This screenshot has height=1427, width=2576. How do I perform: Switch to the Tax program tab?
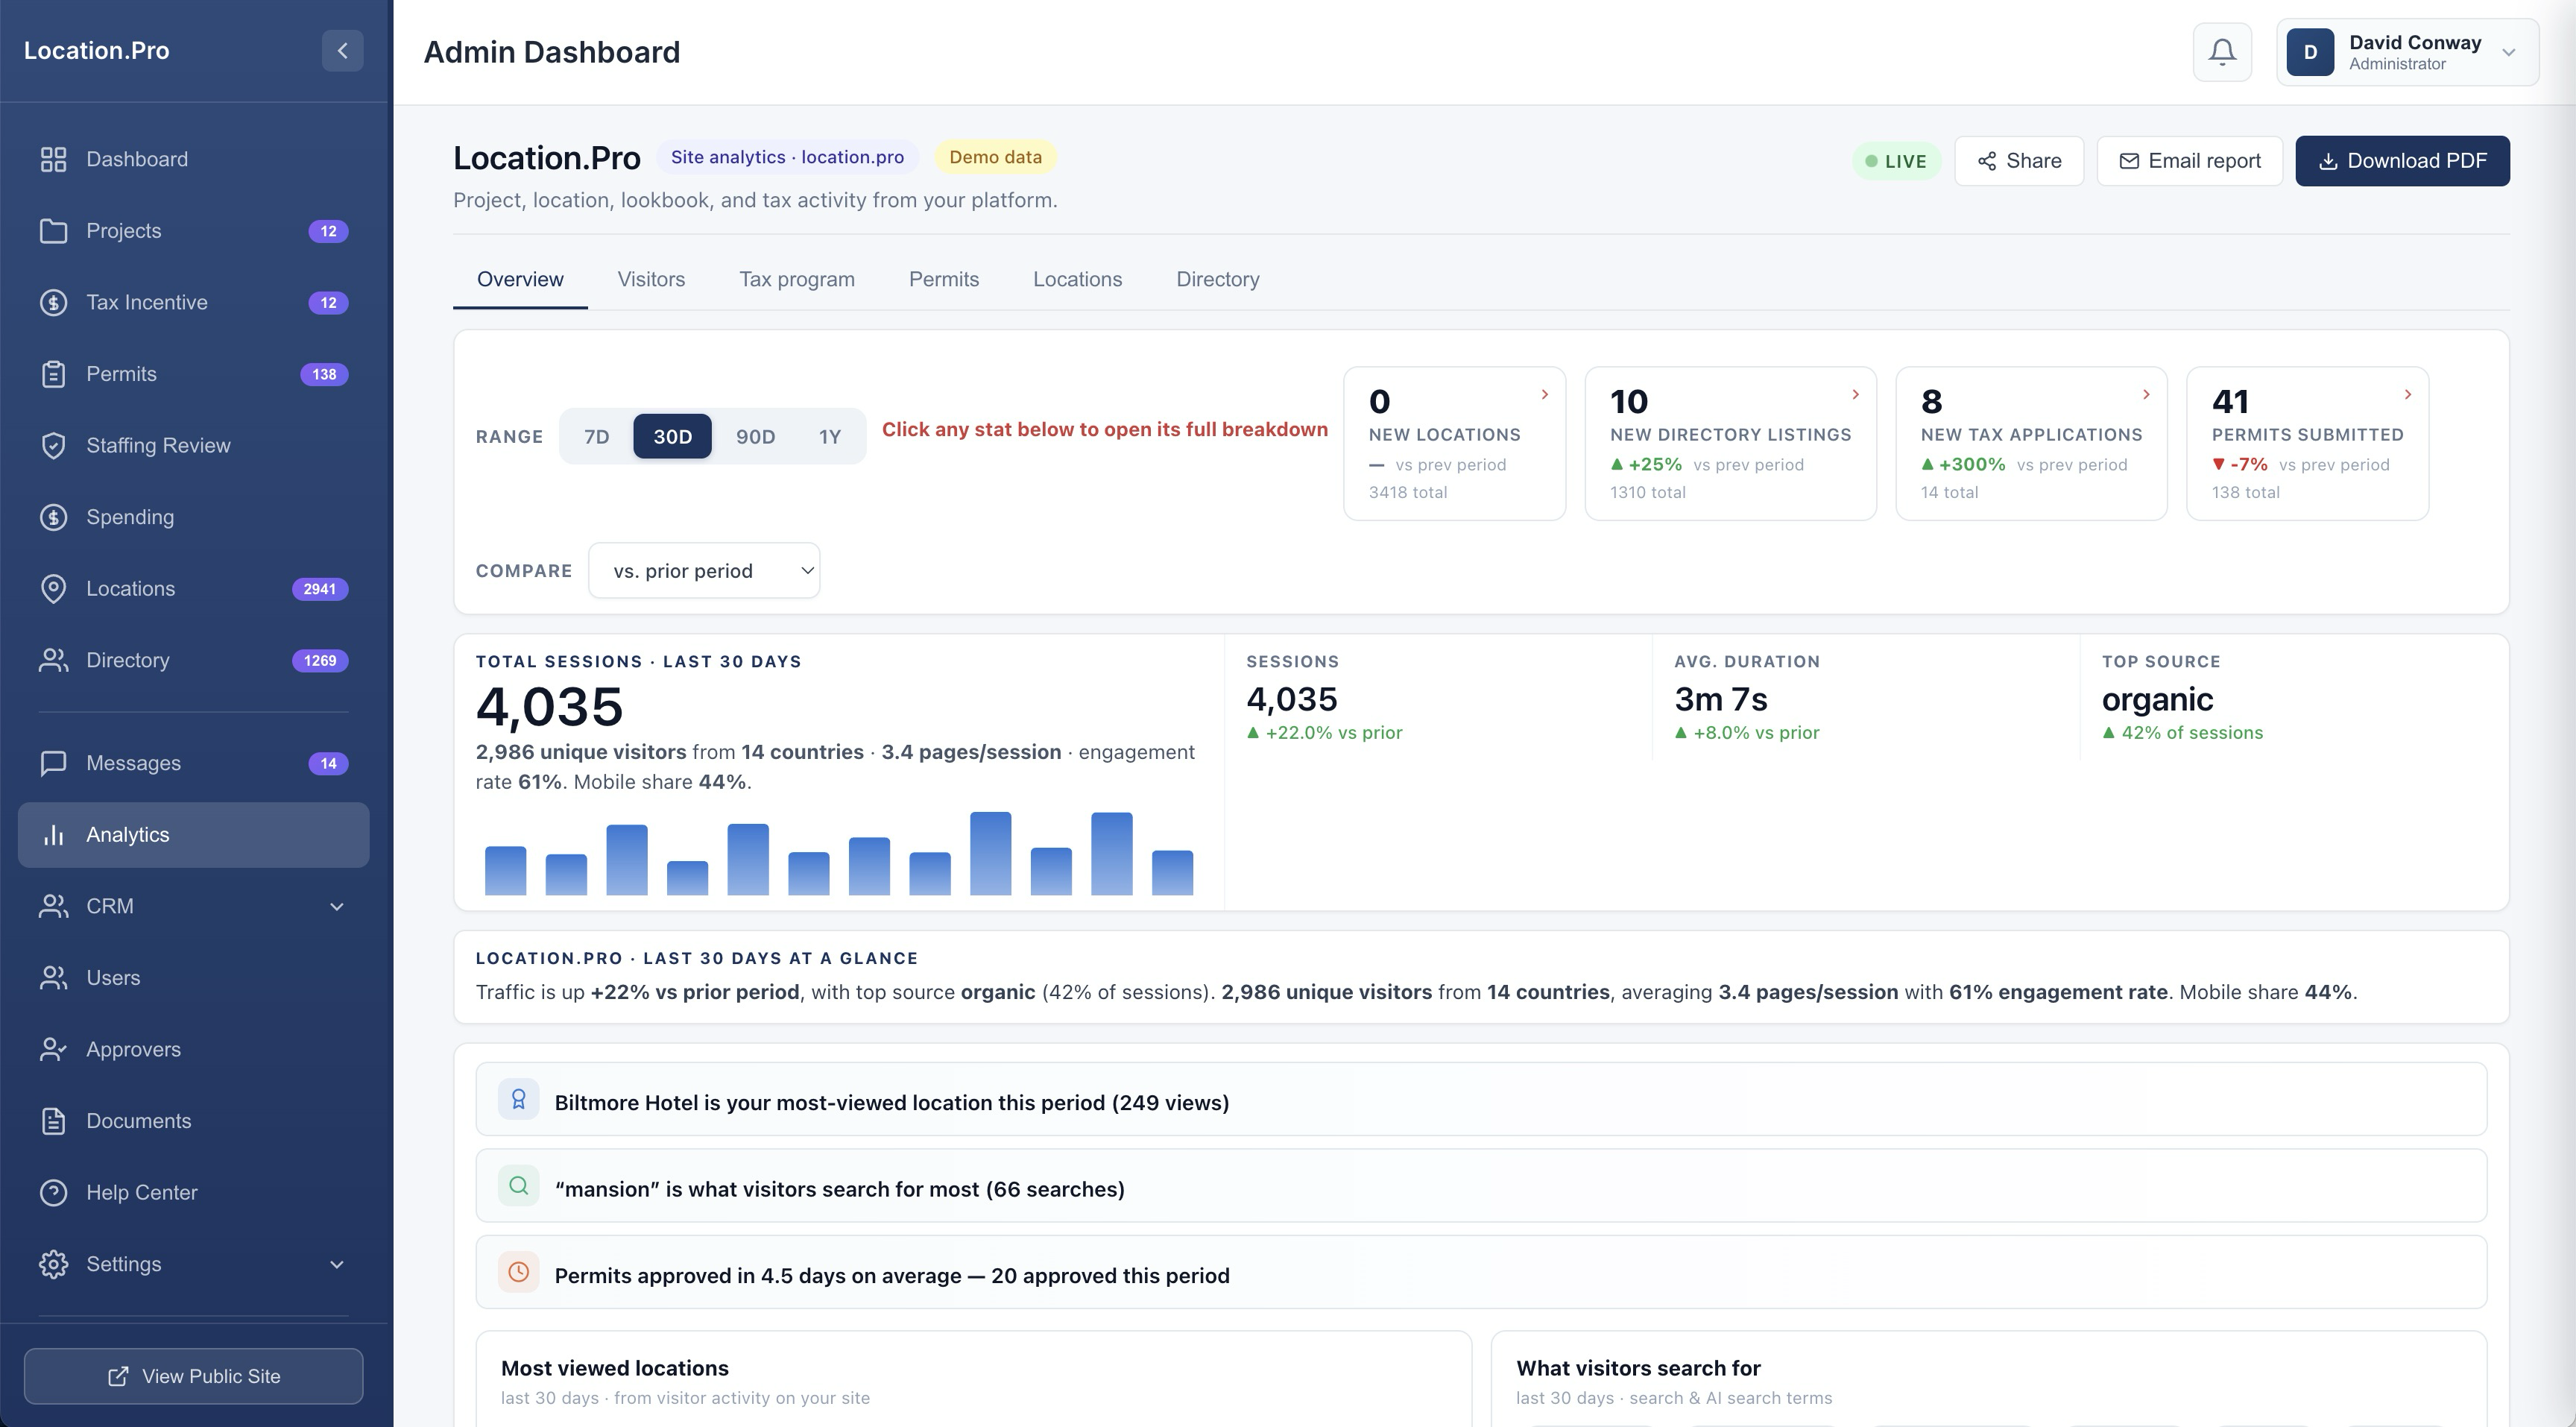pyautogui.click(x=796, y=279)
